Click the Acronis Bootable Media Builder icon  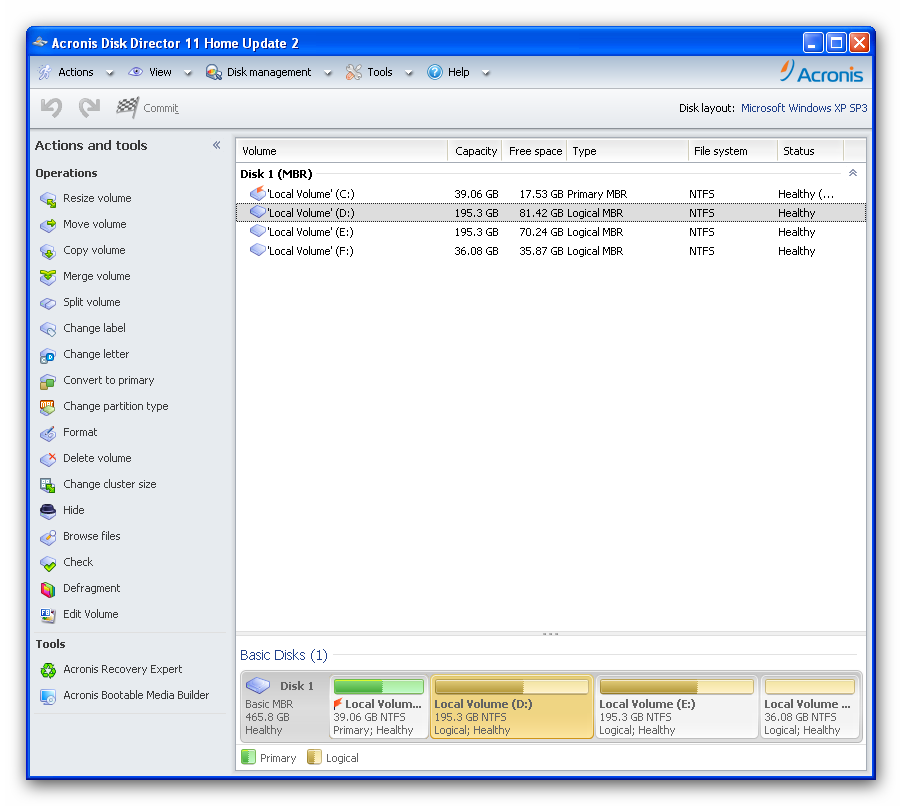pyautogui.click(x=48, y=696)
